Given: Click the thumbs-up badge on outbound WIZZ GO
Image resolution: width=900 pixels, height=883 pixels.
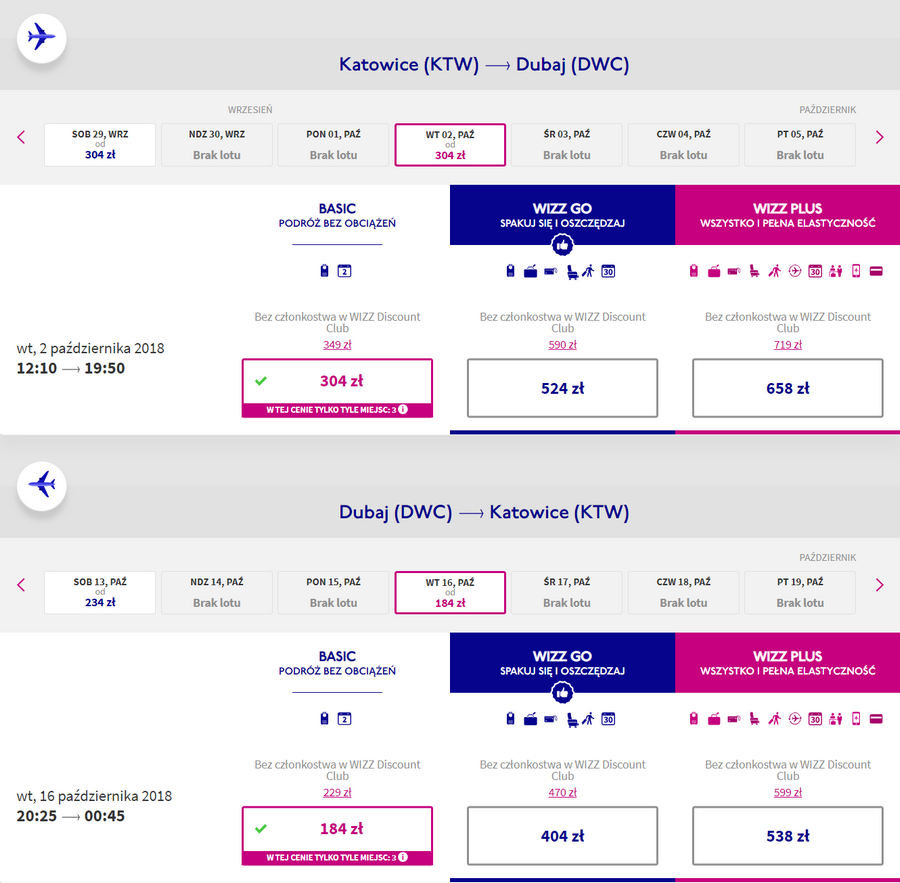Looking at the screenshot, I should point(562,245).
